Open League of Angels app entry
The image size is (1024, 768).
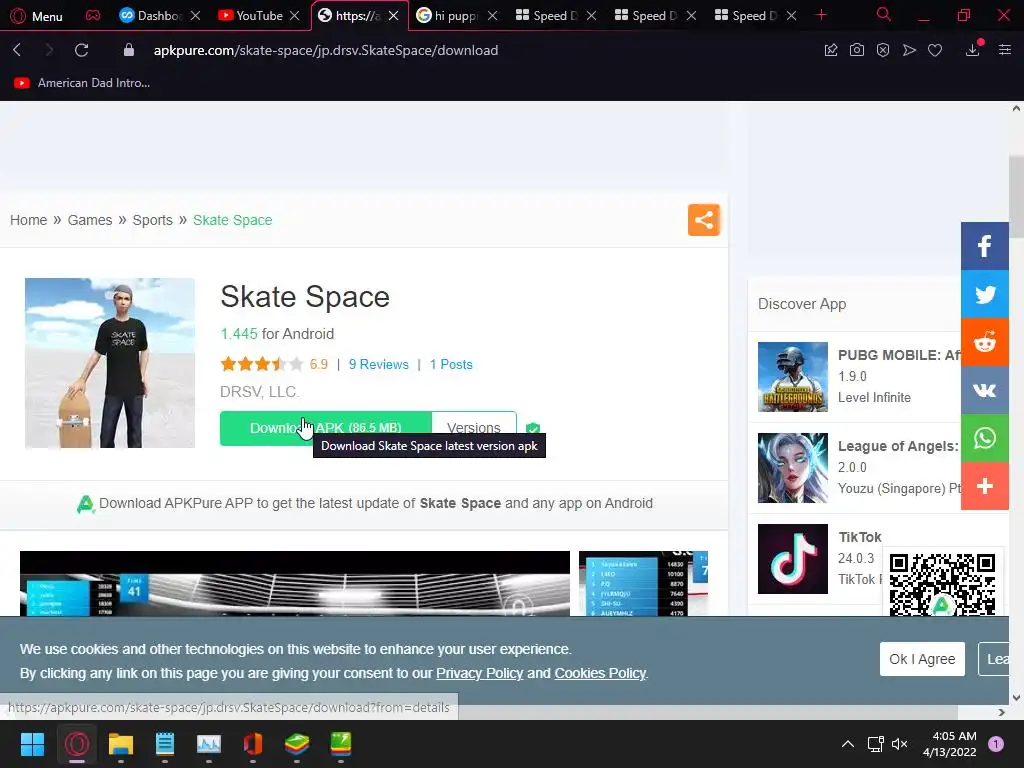859,468
